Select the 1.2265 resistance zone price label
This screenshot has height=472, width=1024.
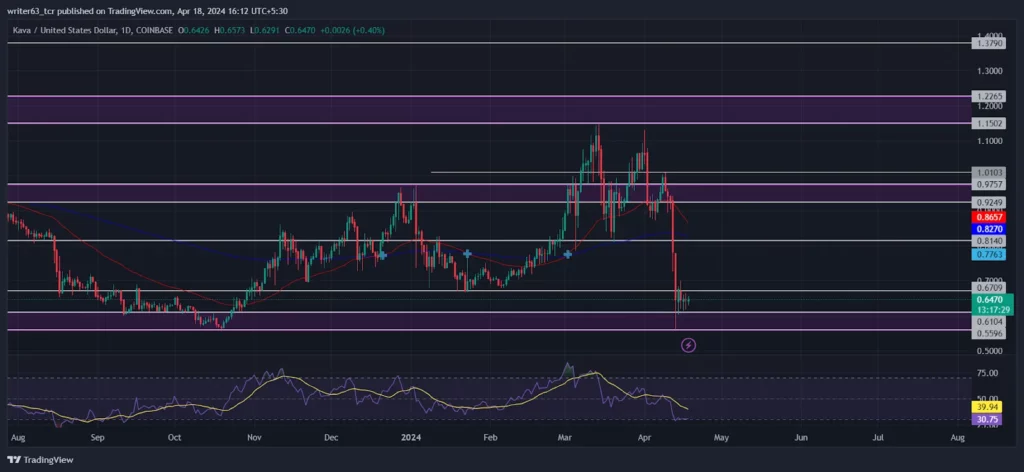pyautogui.click(x=989, y=96)
